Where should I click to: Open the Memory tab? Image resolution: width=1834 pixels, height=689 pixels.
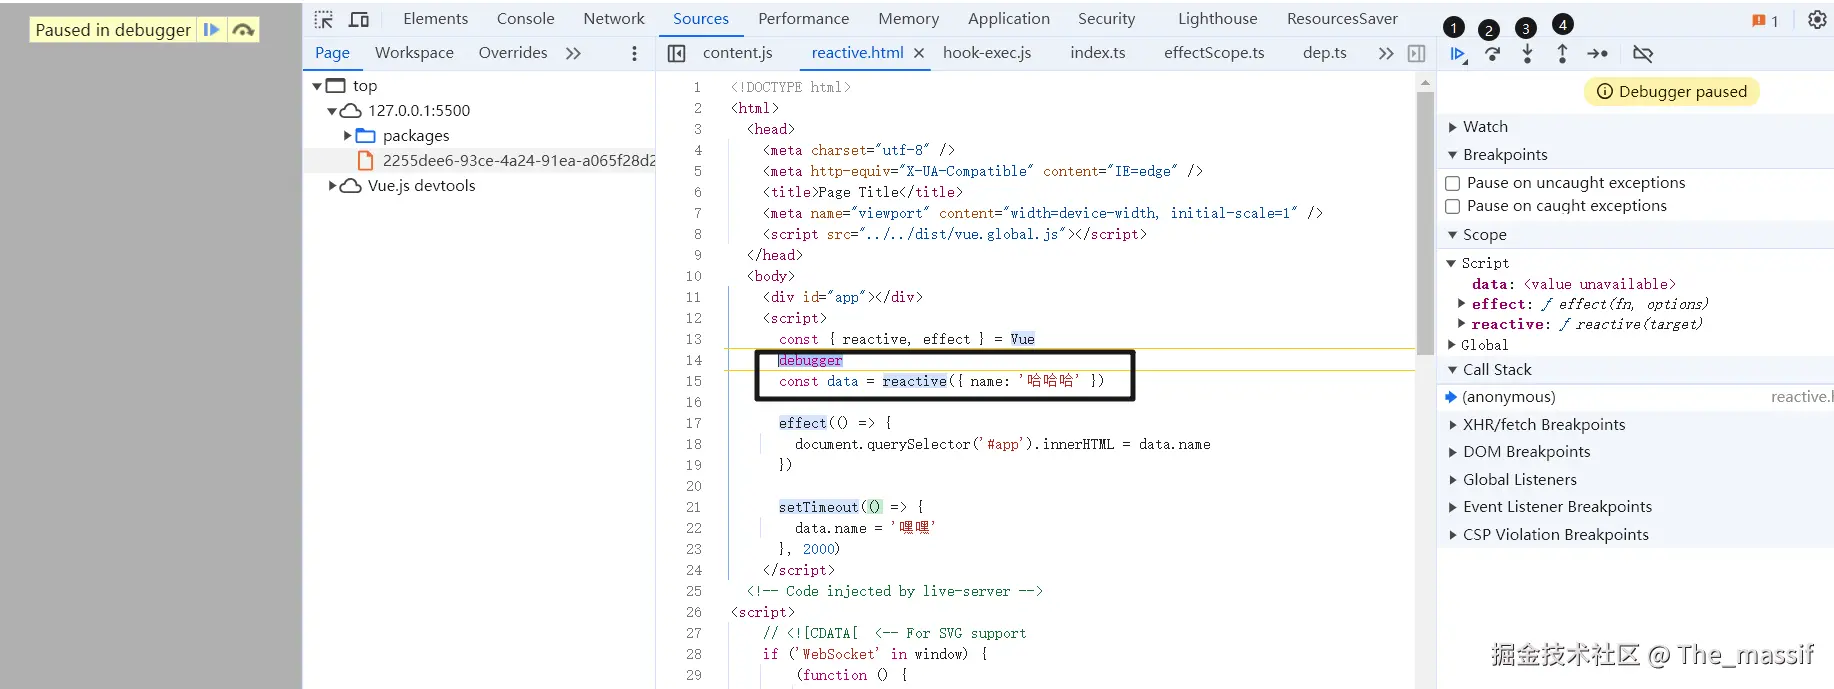tap(908, 19)
